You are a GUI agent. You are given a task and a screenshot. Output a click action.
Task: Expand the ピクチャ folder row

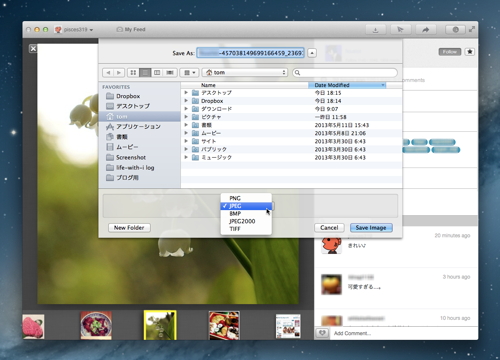click(186, 117)
